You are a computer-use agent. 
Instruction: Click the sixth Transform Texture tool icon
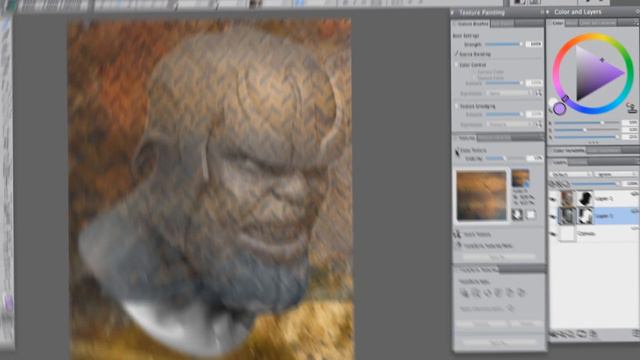pos(521,293)
